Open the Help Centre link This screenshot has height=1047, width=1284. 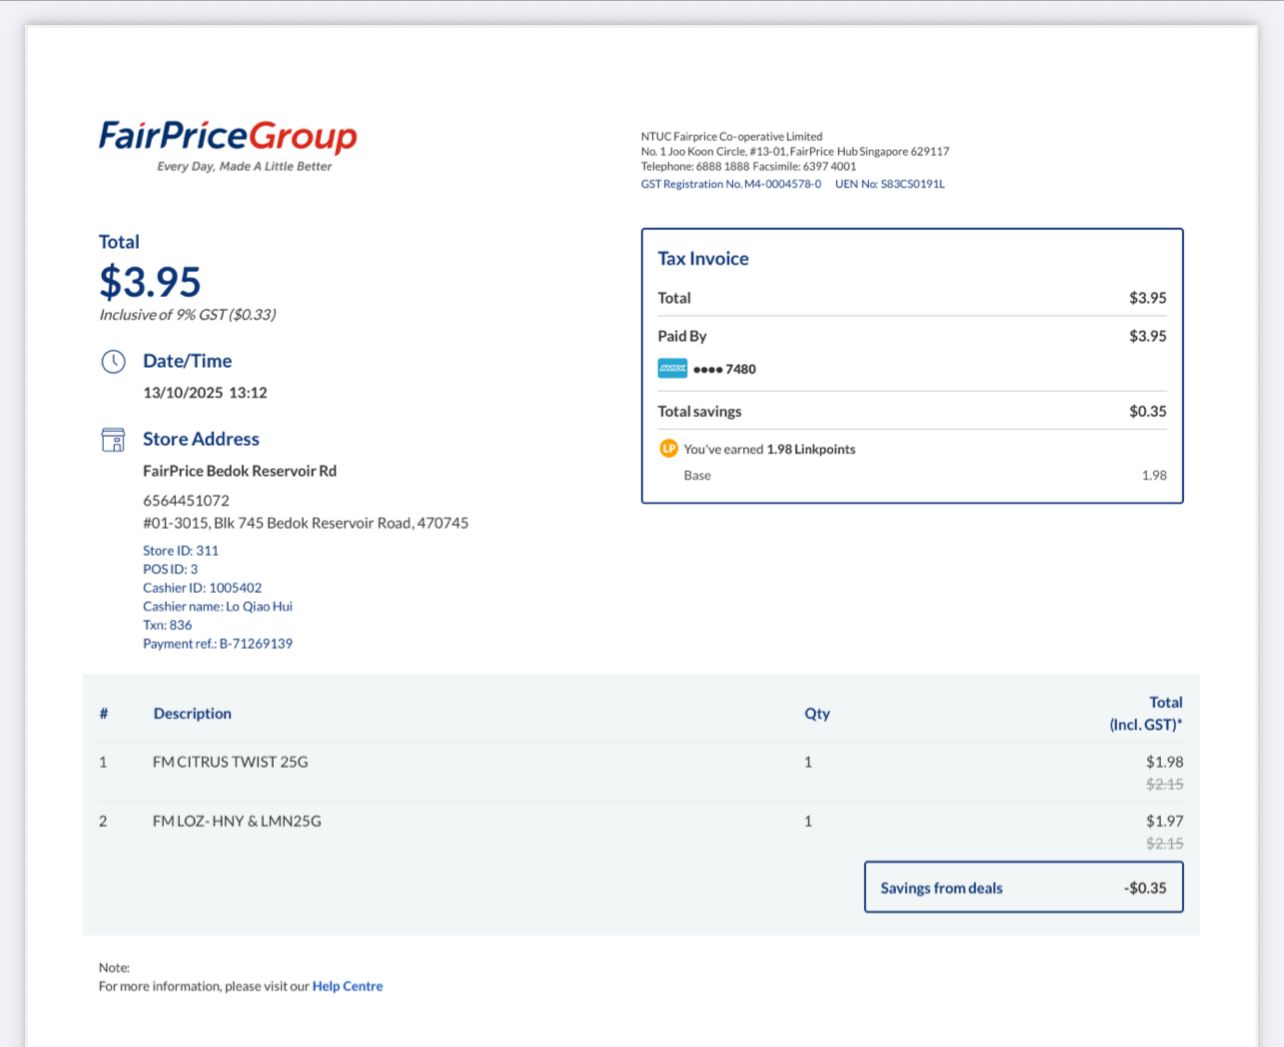point(347,986)
